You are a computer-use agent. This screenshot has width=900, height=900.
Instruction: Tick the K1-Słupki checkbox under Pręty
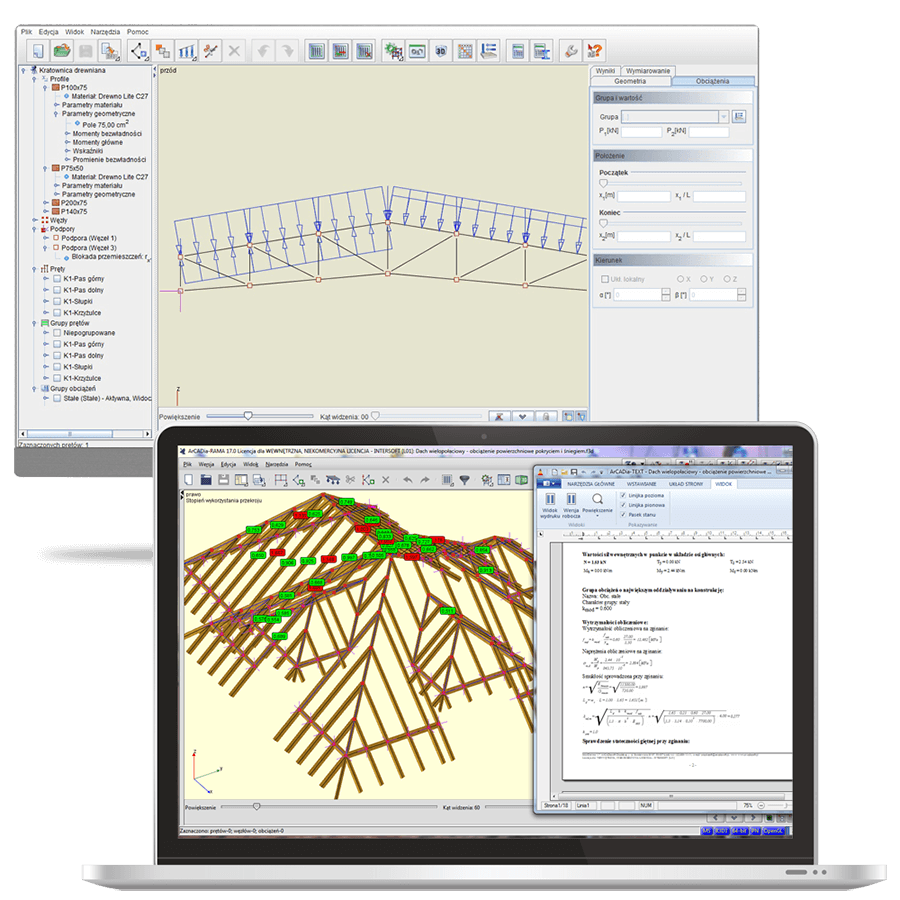[x=57, y=301]
